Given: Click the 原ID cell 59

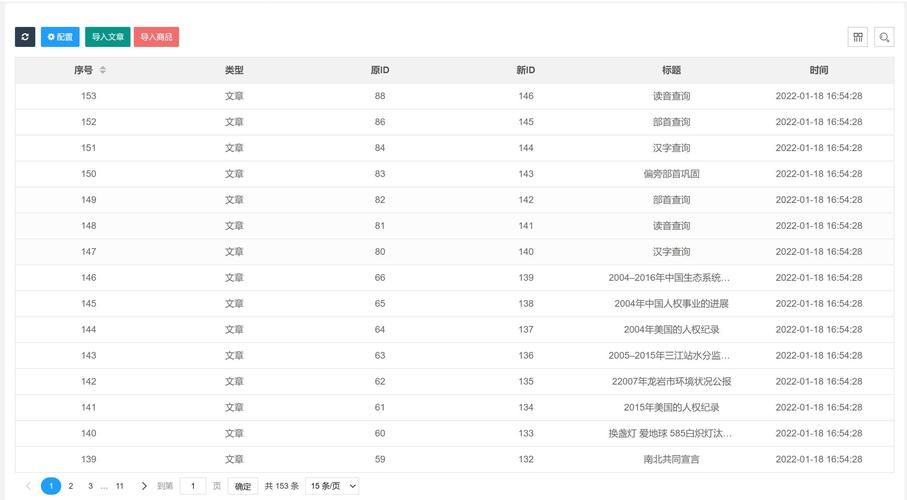Looking at the screenshot, I should coord(380,459).
